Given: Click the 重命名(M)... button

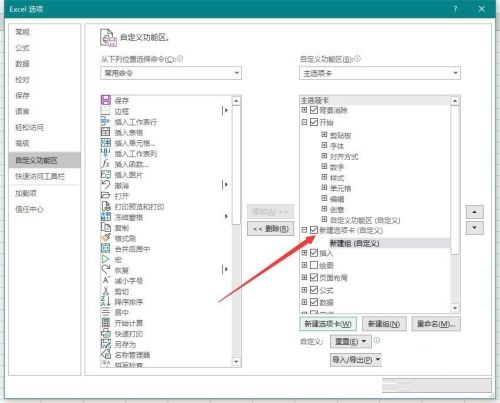Looking at the screenshot, I should [x=436, y=324].
